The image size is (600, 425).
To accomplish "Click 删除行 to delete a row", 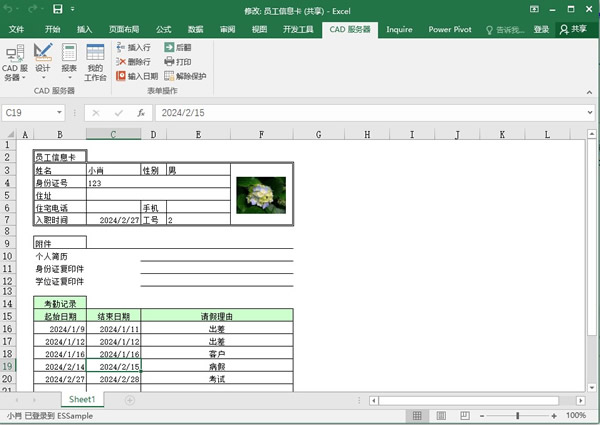I will (x=134, y=61).
